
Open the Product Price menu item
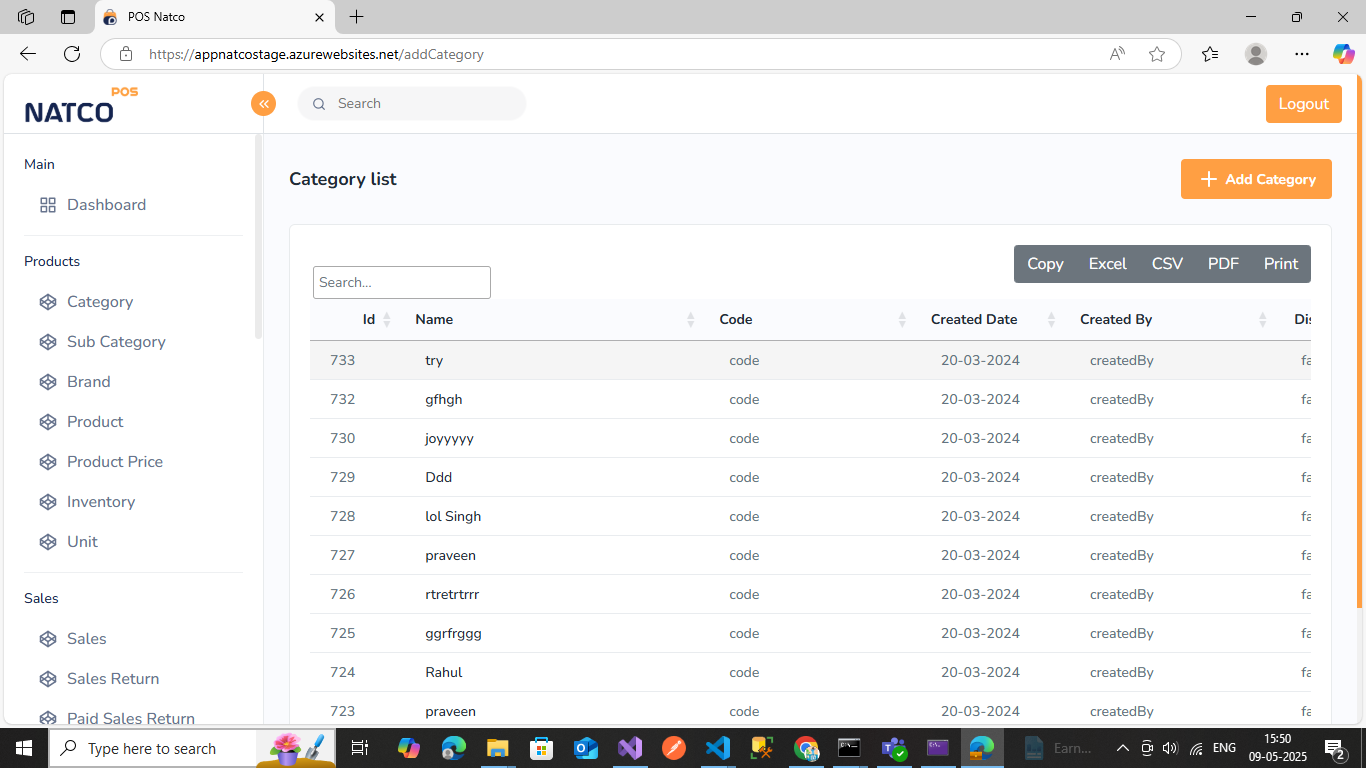pyautogui.click(x=115, y=462)
